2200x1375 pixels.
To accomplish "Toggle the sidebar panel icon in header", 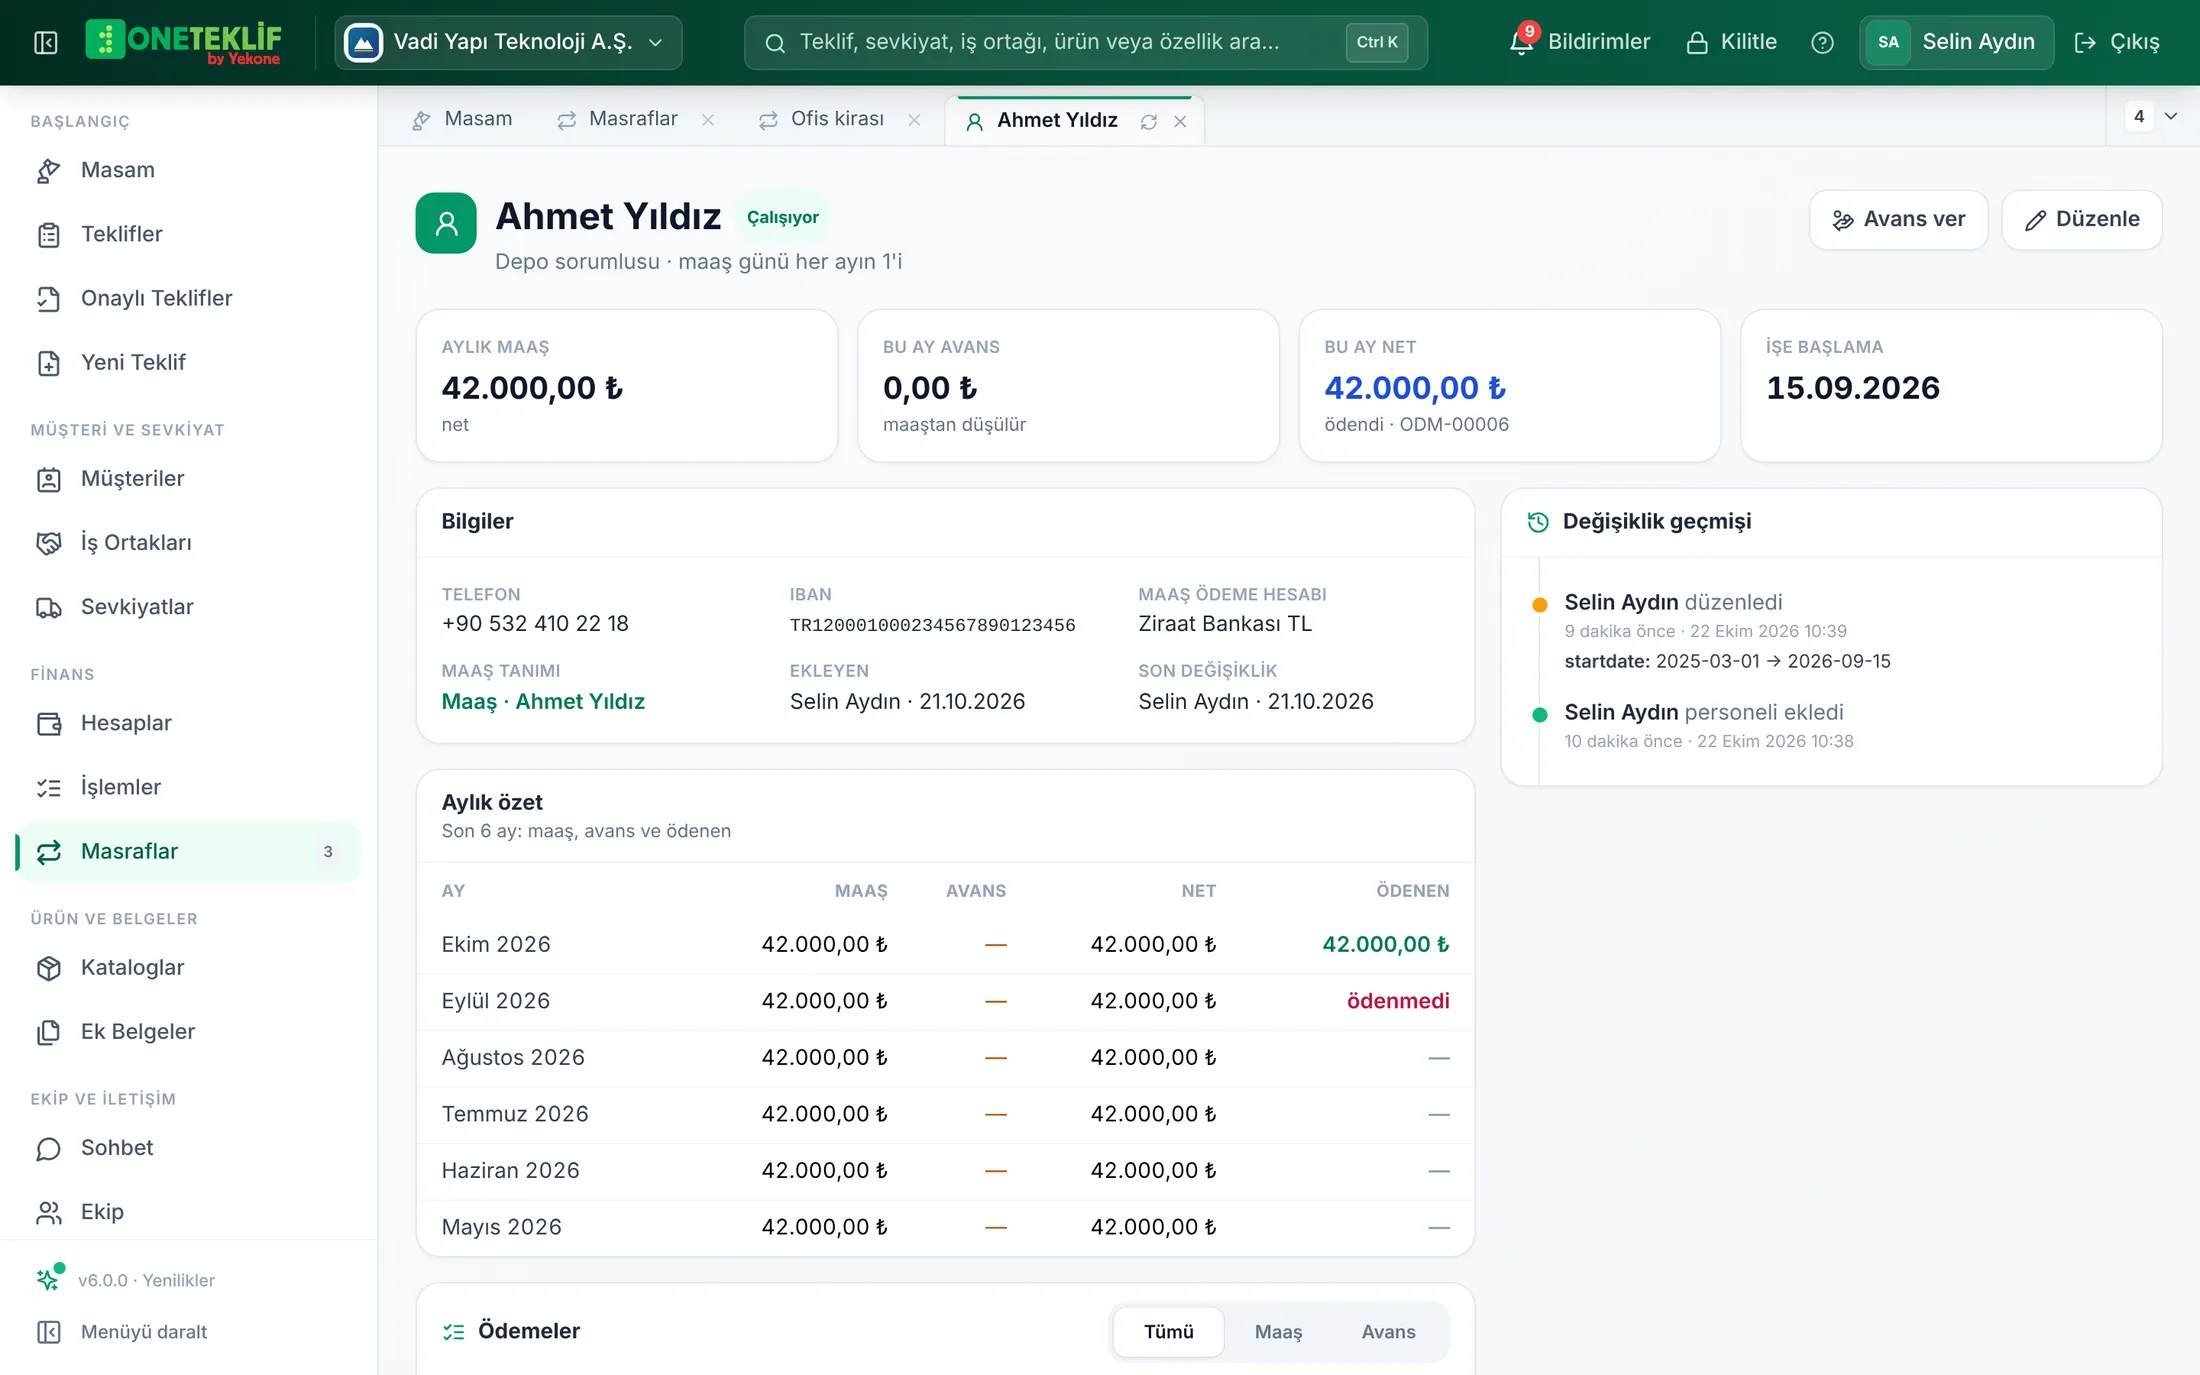I will click(46, 42).
